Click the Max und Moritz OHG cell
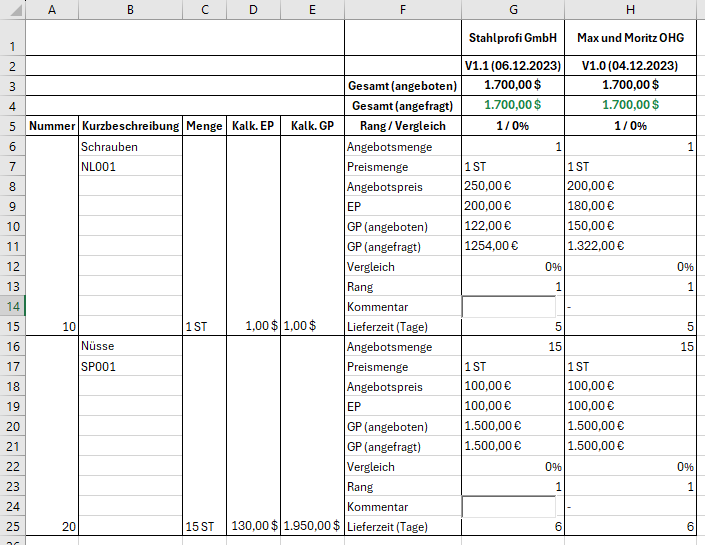This screenshot has height=545, width=705. (x=630, y=38)
